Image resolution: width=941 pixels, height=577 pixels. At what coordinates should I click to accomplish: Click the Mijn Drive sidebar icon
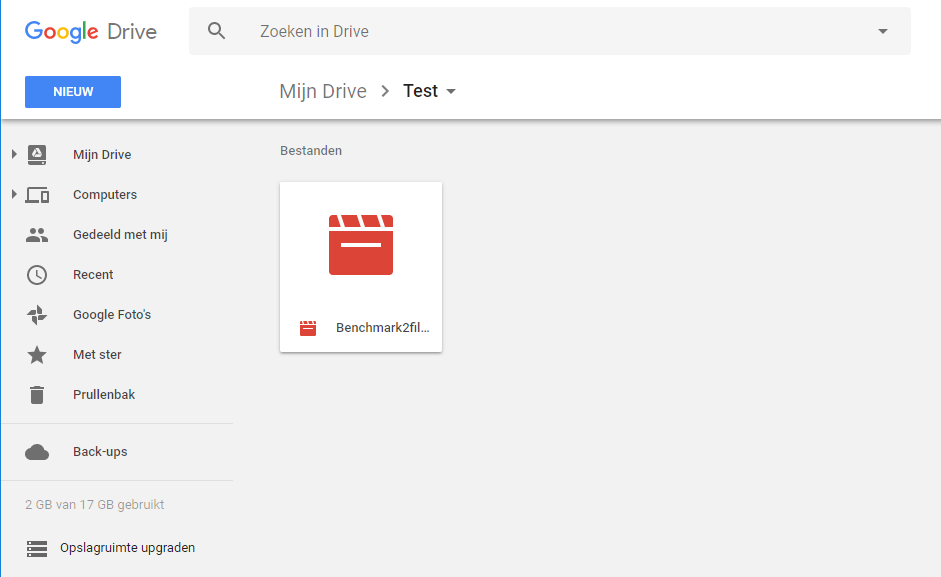(37, 154)
